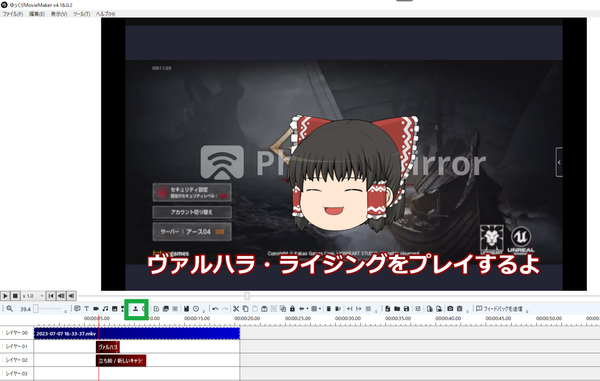Expand overflow arrow after the feedback button
The height and width of the screenshot is (381, 600).
click(527, 311)
